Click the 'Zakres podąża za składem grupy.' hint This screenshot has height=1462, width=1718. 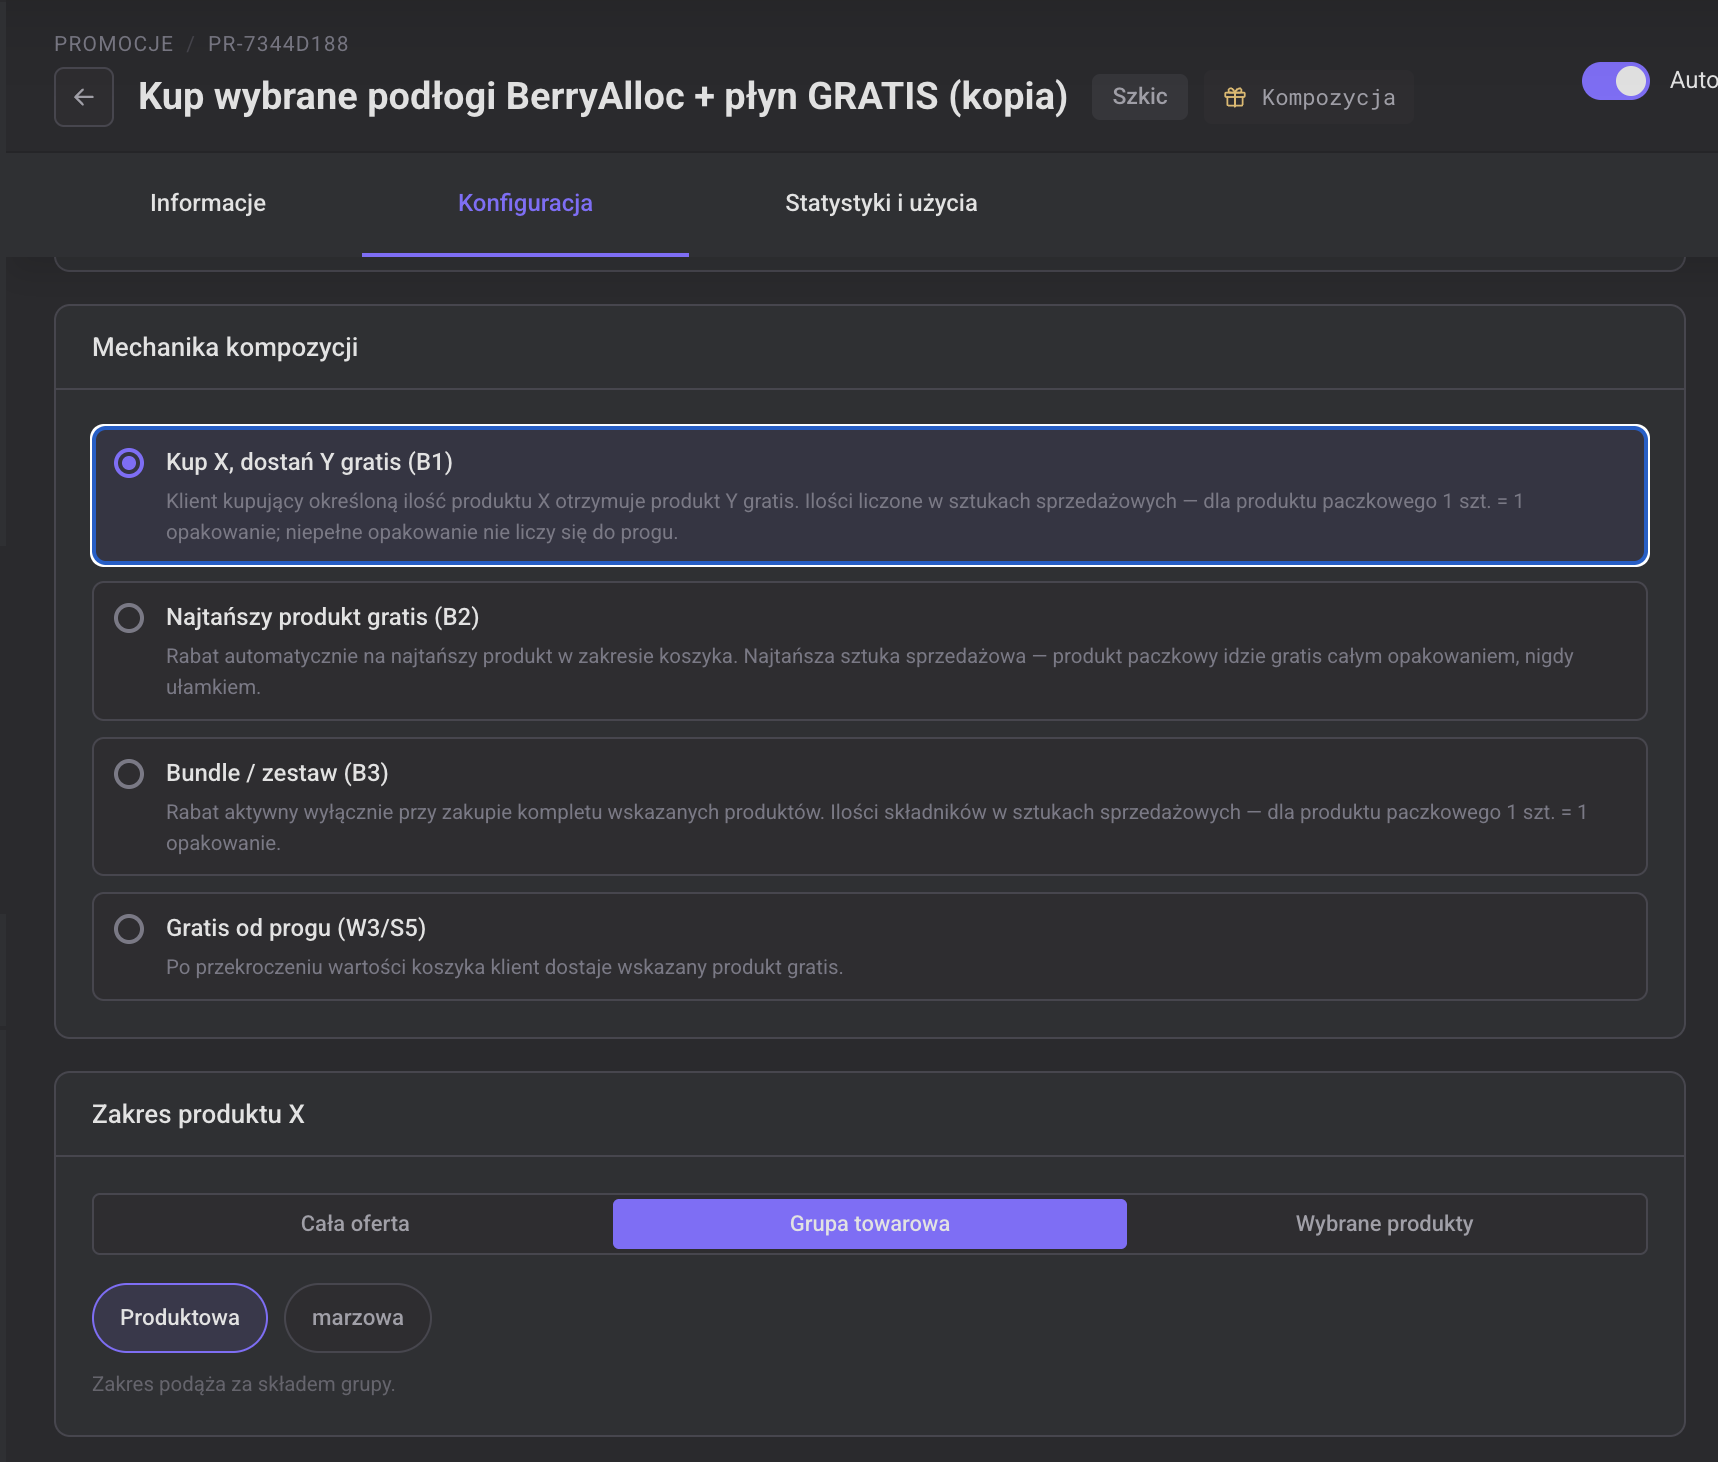[x=244, y=1384]
